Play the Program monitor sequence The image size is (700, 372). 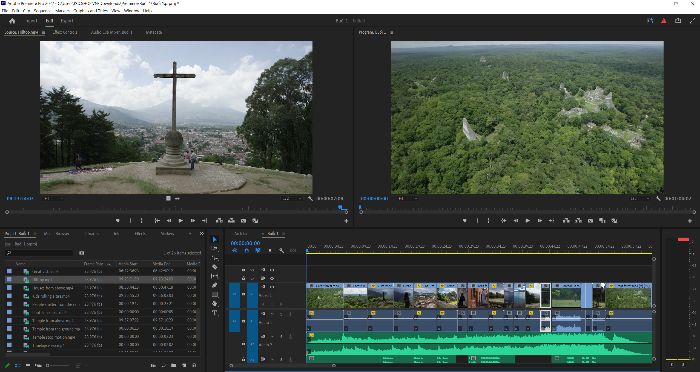[x=528, y=221]
